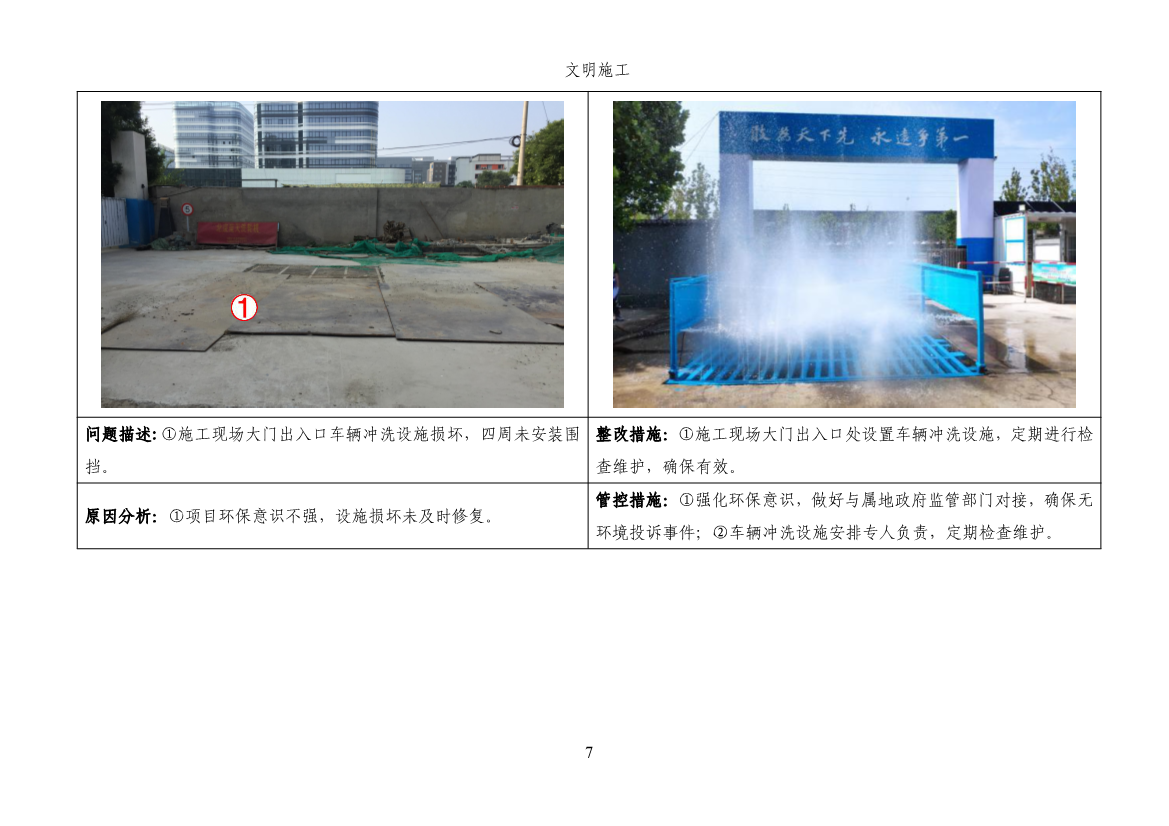
Task: Select the left photo of steel plates
Action: click(332, 254)
